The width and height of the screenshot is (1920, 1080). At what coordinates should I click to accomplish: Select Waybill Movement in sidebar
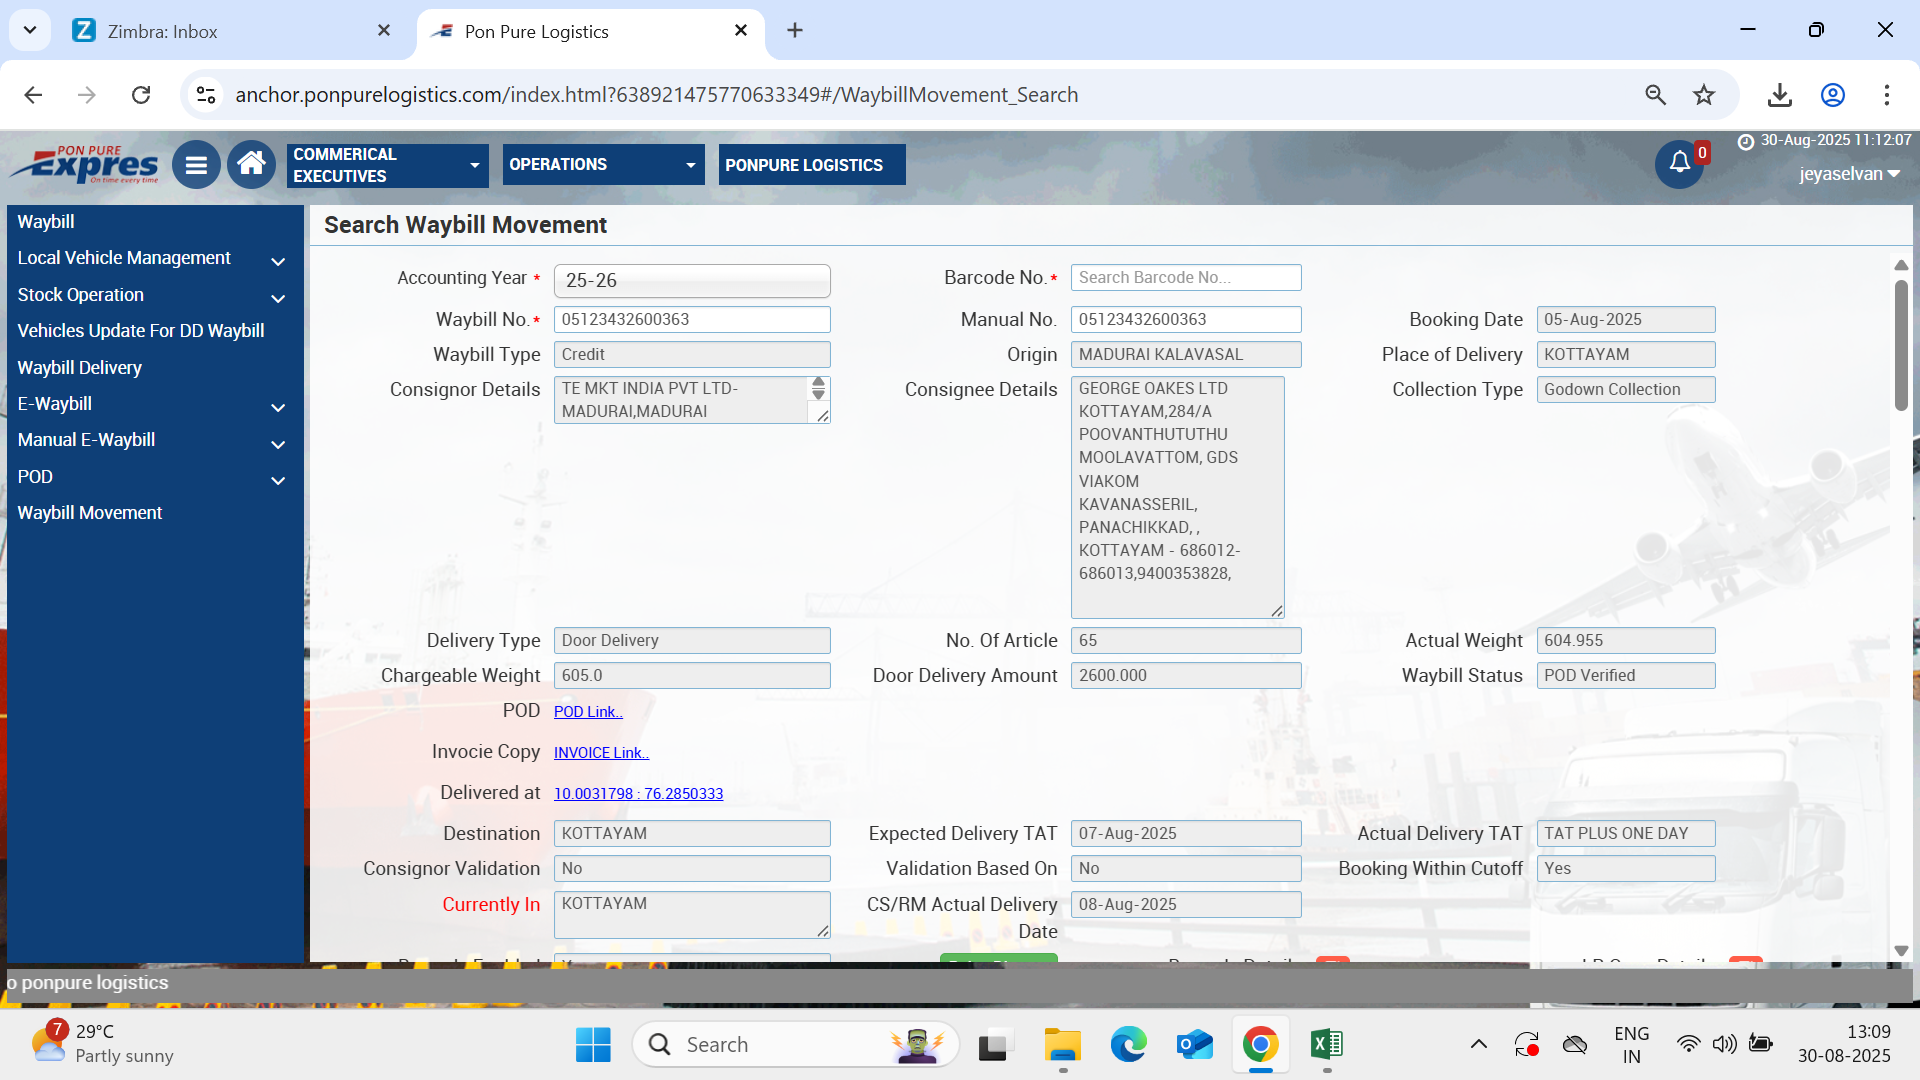pos(90,513)
